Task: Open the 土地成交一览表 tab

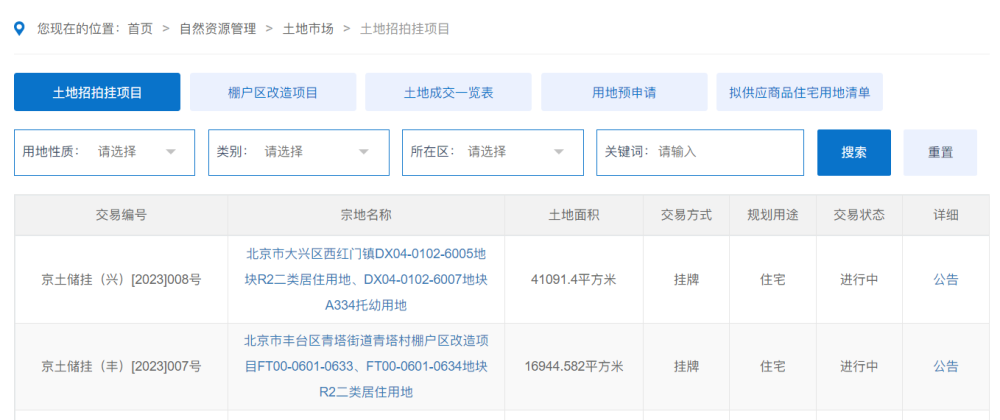Action: [448, 92]
